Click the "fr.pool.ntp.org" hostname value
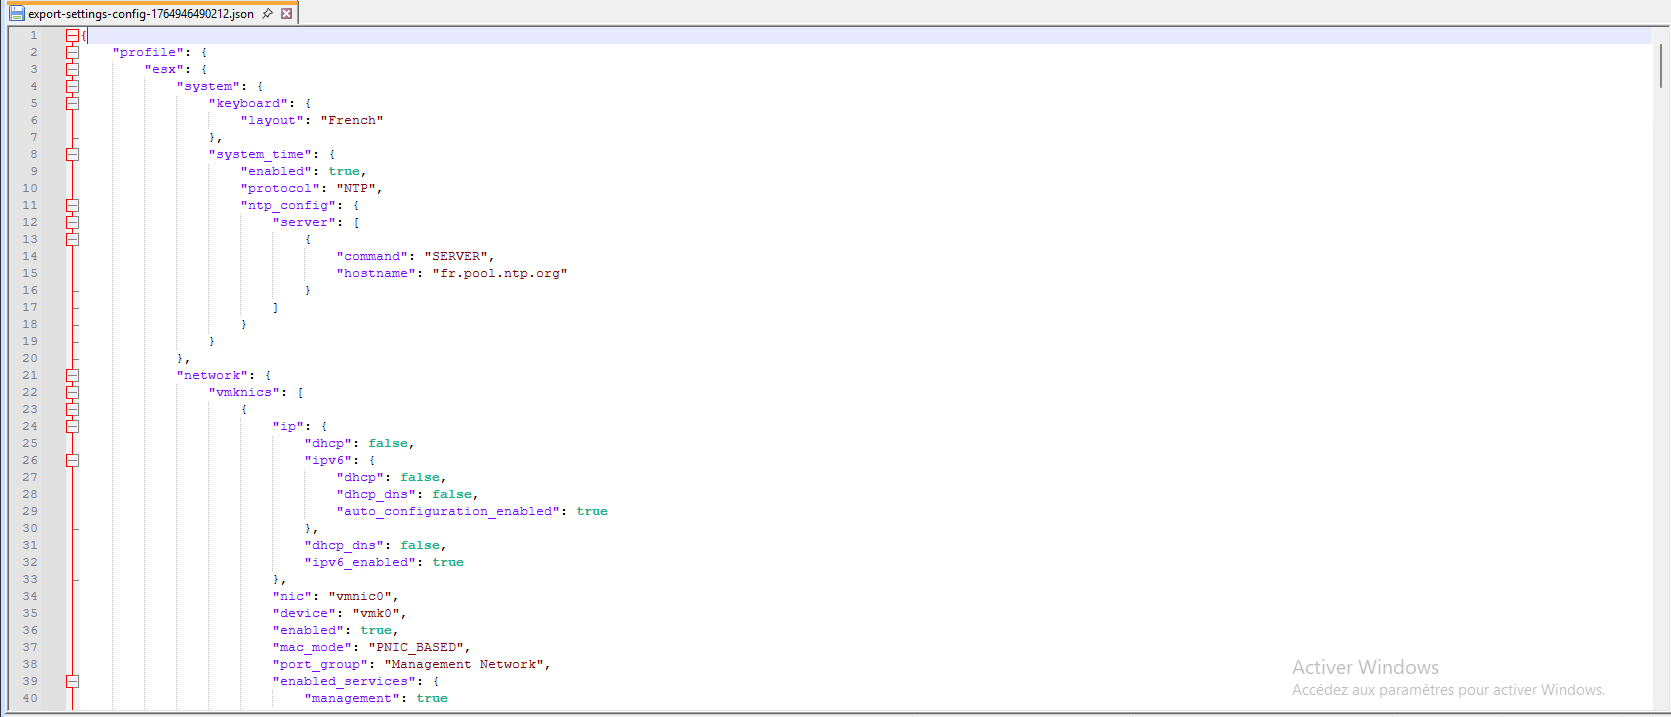The image size is (1671, 717). click(x=500, y=273)
